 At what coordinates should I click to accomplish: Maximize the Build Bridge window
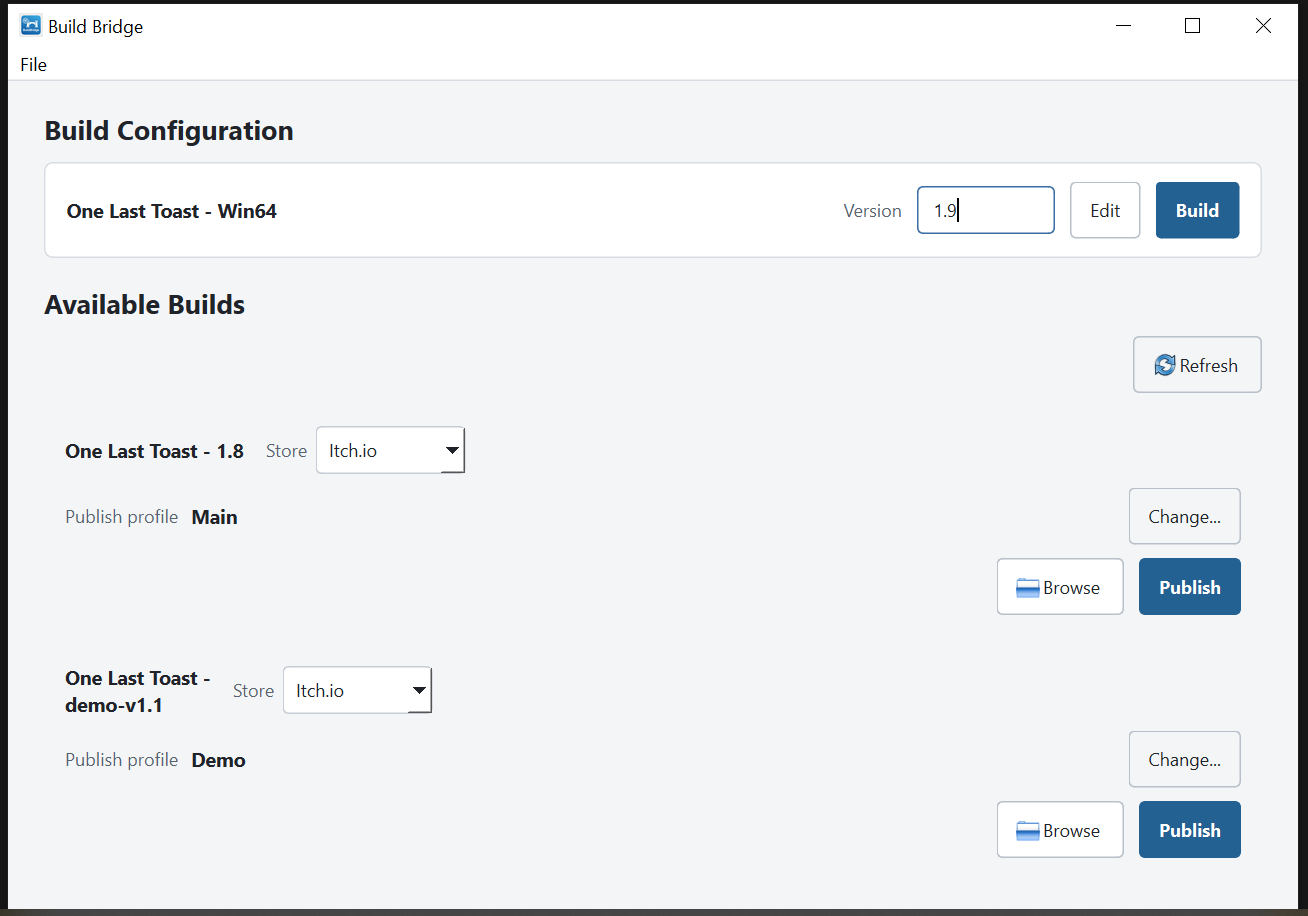(1192, 26)
